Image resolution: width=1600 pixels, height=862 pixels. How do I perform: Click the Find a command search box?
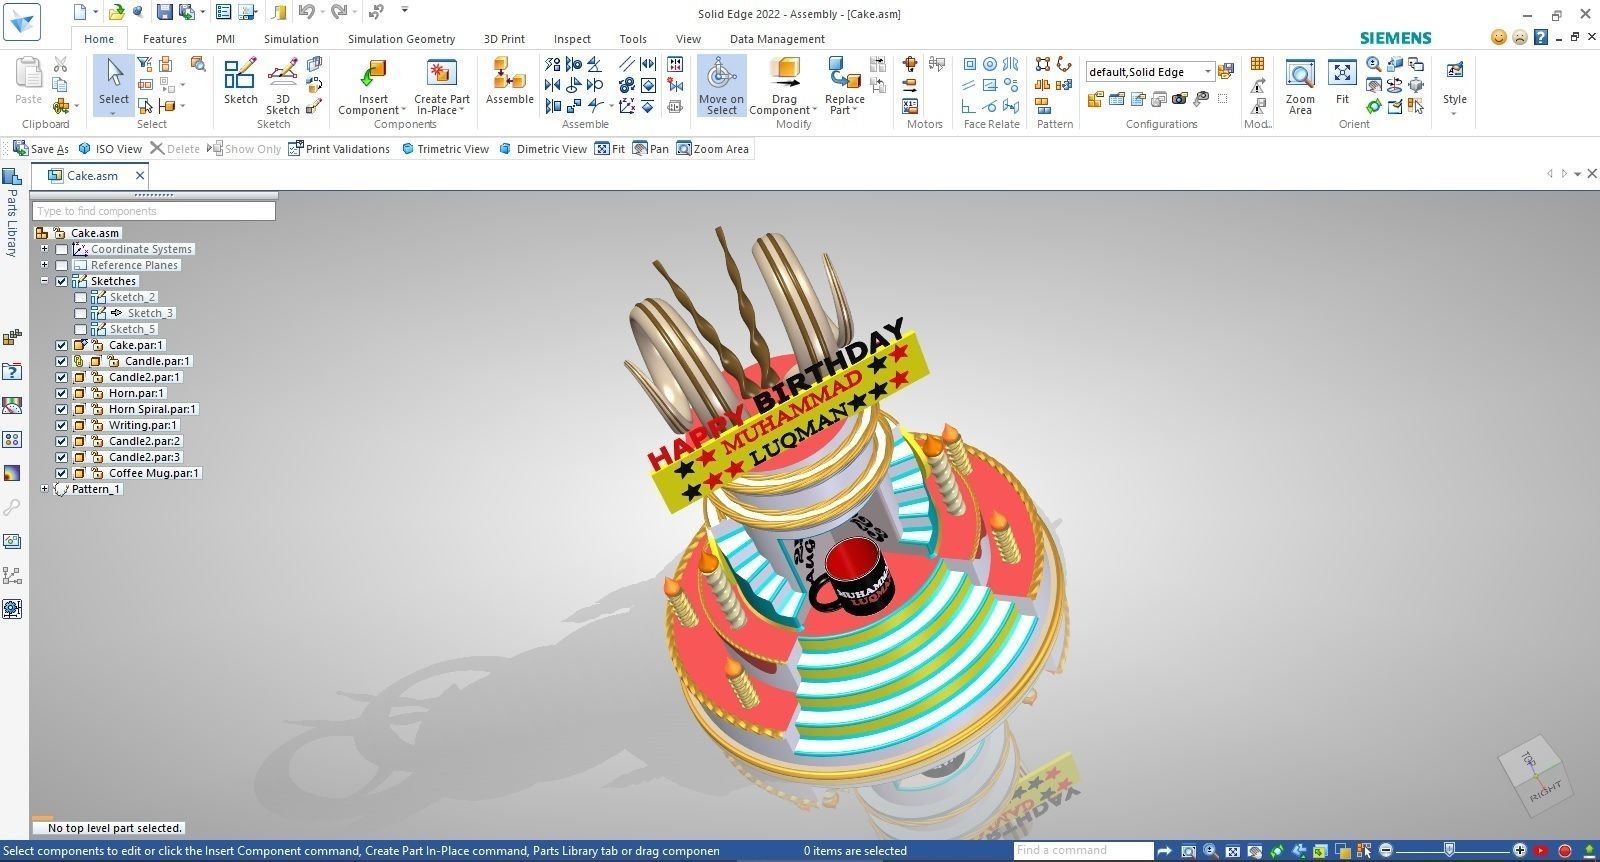pyautogui.click(x=1083, y=851)
